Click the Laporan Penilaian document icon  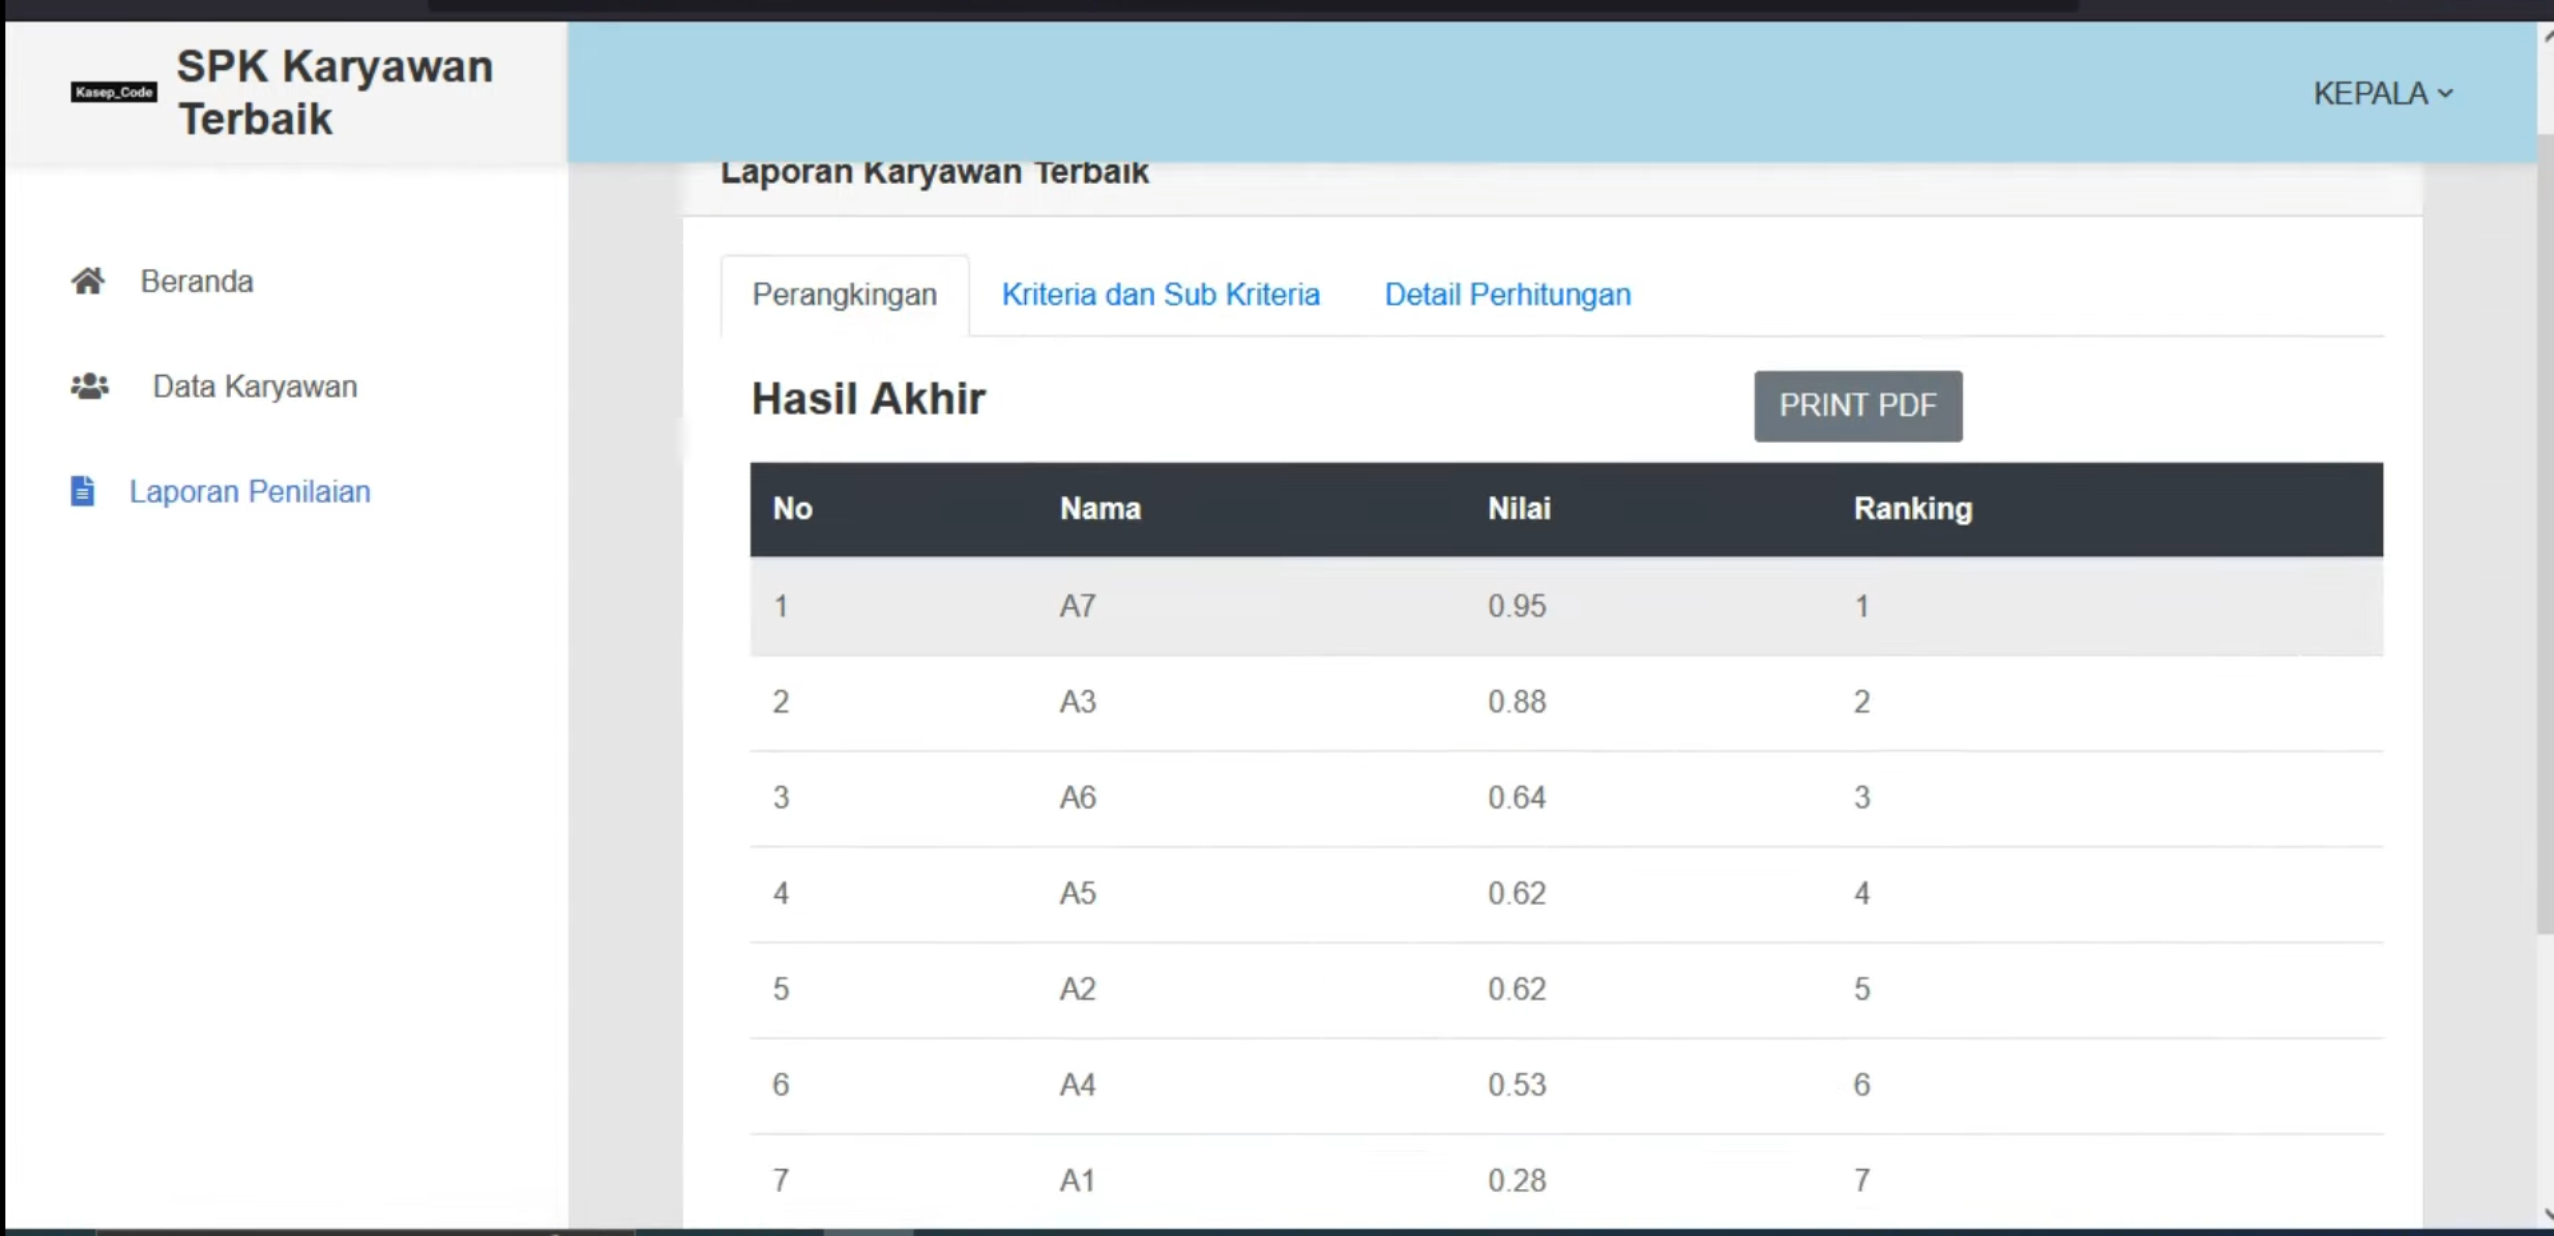[x=82, y=491]
